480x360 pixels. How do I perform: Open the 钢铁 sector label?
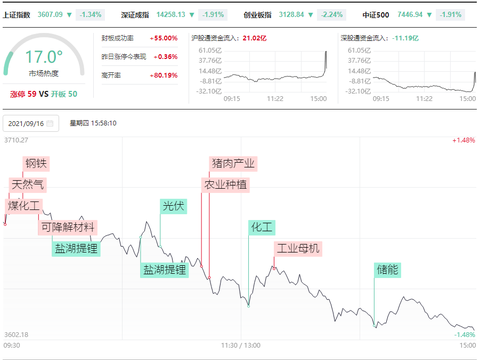[36, 164]
